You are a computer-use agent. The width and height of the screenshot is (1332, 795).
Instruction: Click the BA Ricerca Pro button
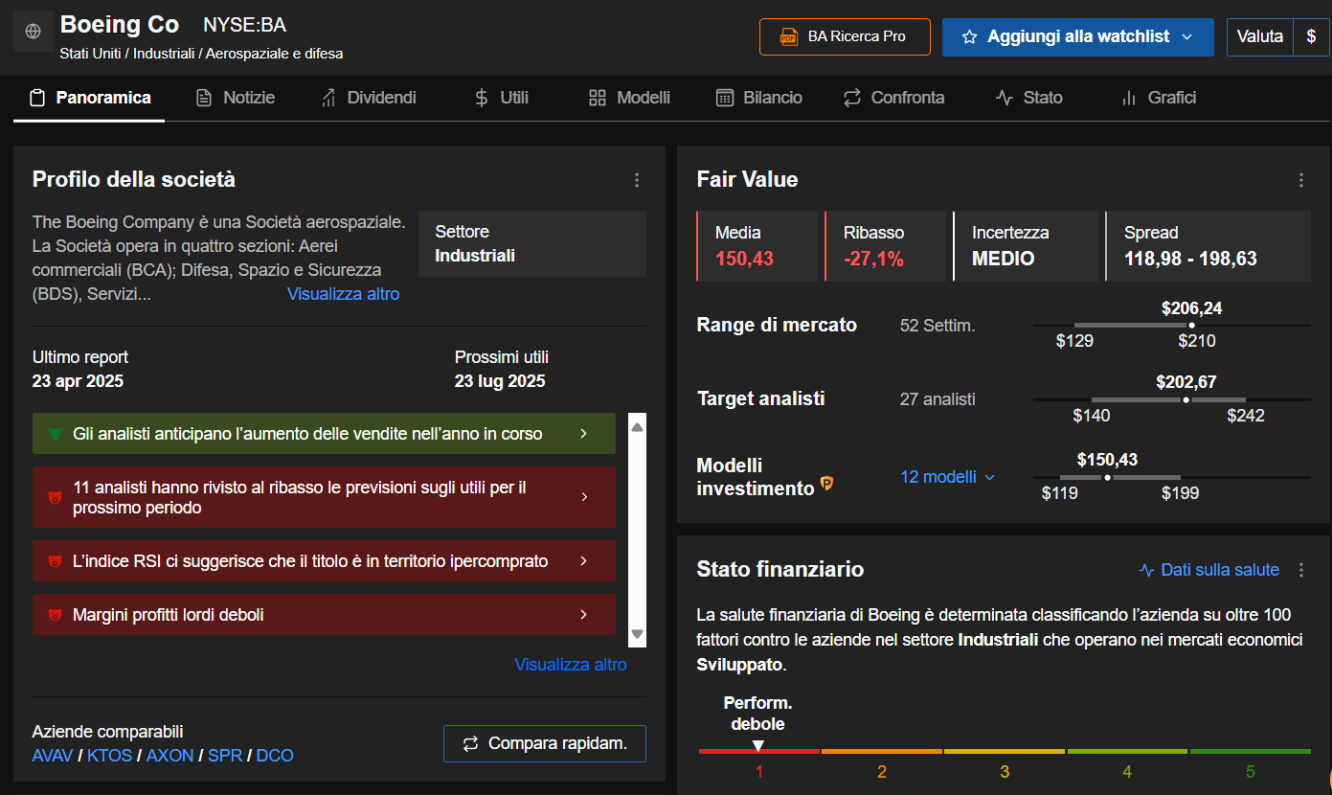click(x=845, y=37)
